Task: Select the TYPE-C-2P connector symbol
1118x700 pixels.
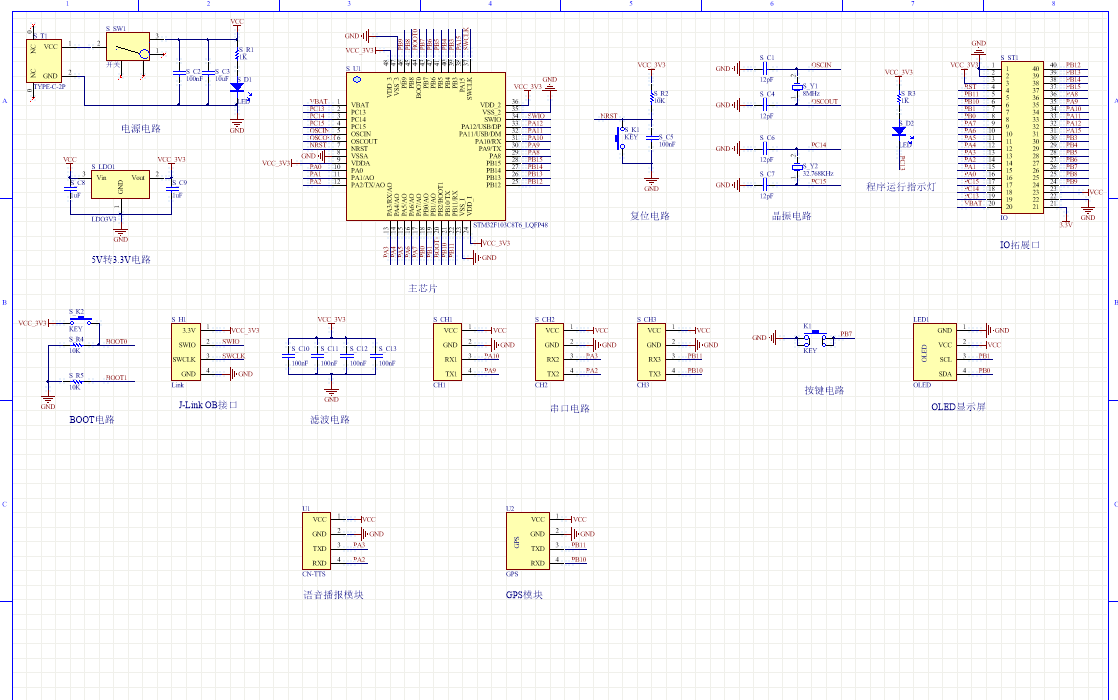Action: (47, 60)
